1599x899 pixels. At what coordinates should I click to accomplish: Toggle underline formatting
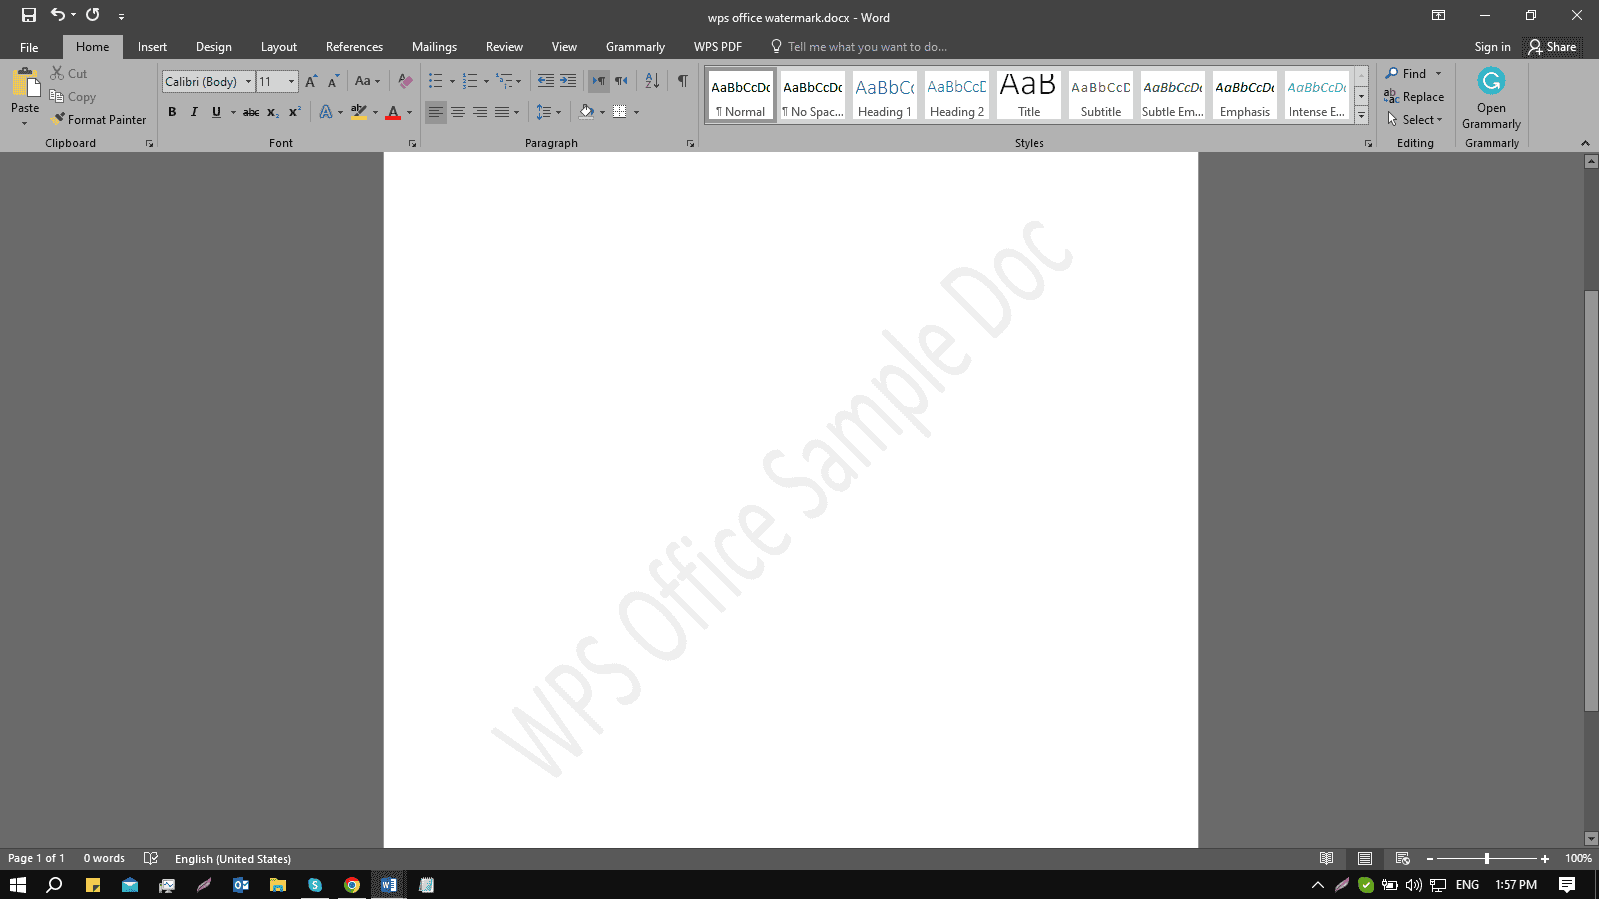click(216, 112)
